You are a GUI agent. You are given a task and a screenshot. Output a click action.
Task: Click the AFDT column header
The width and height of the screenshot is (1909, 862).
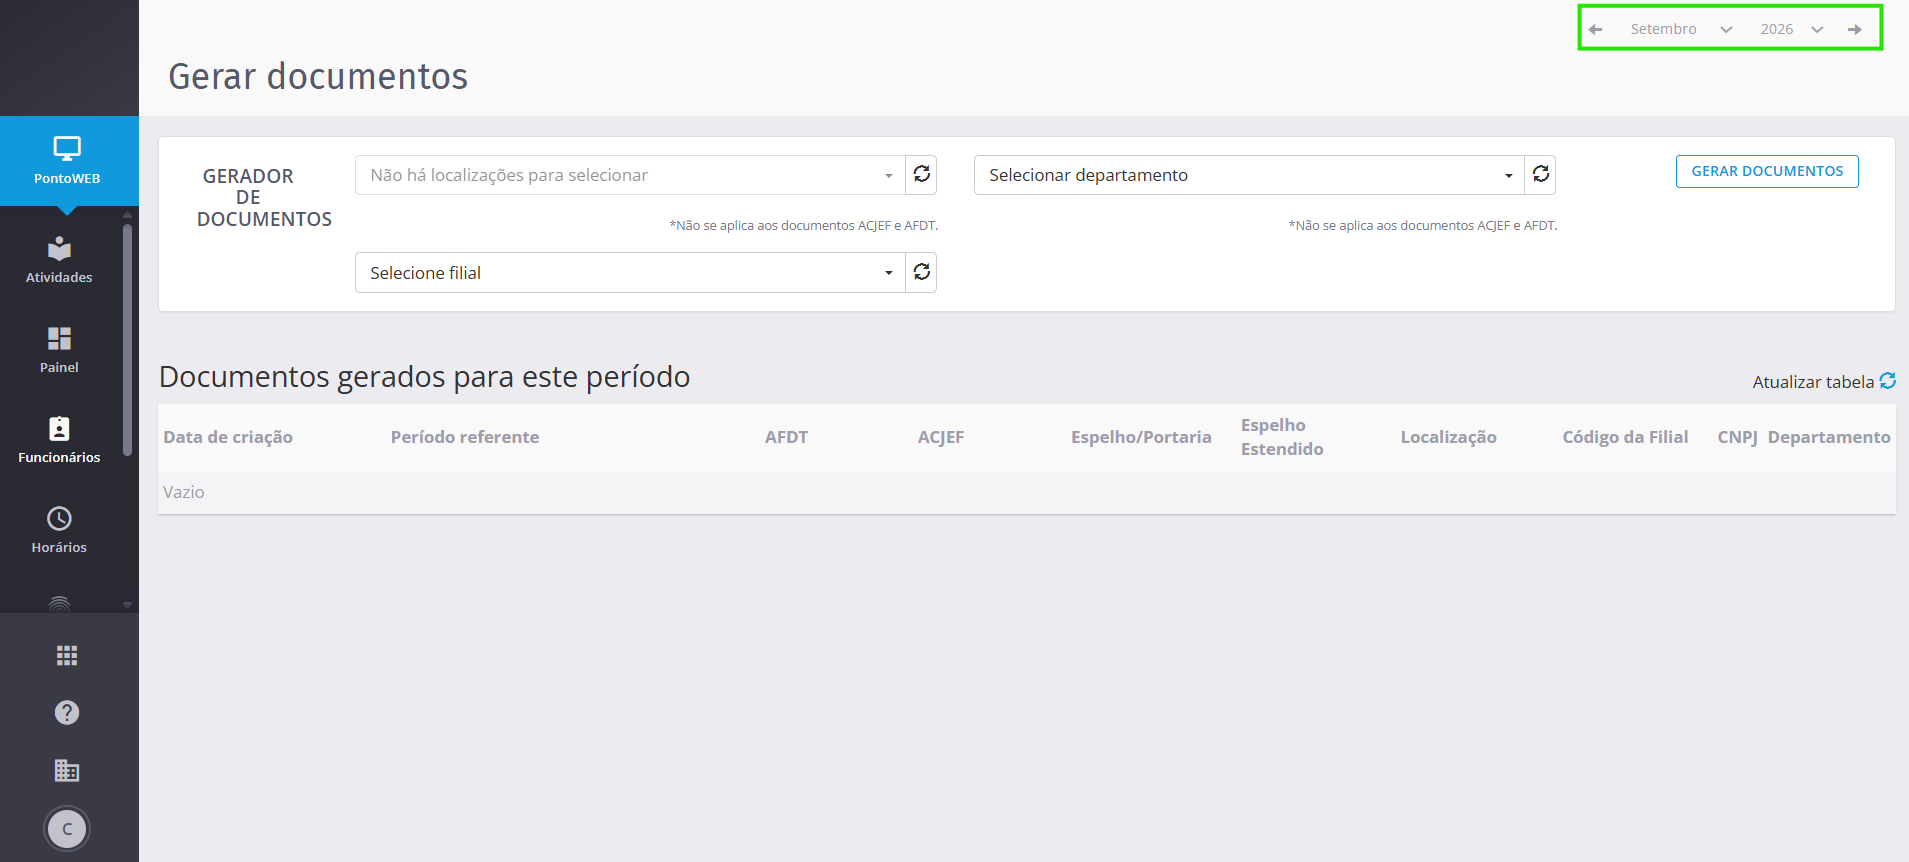tap(786, 437)
